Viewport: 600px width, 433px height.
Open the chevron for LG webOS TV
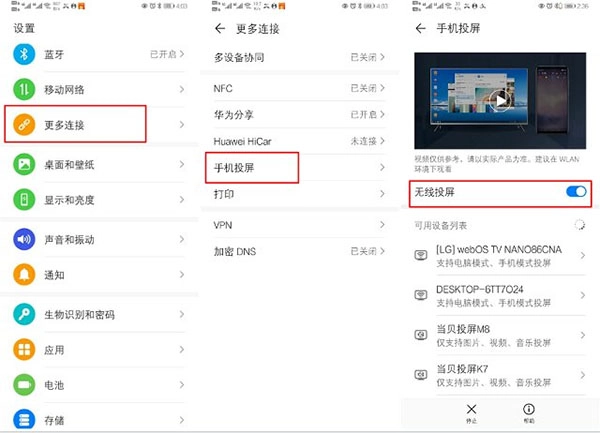[582, 255]
